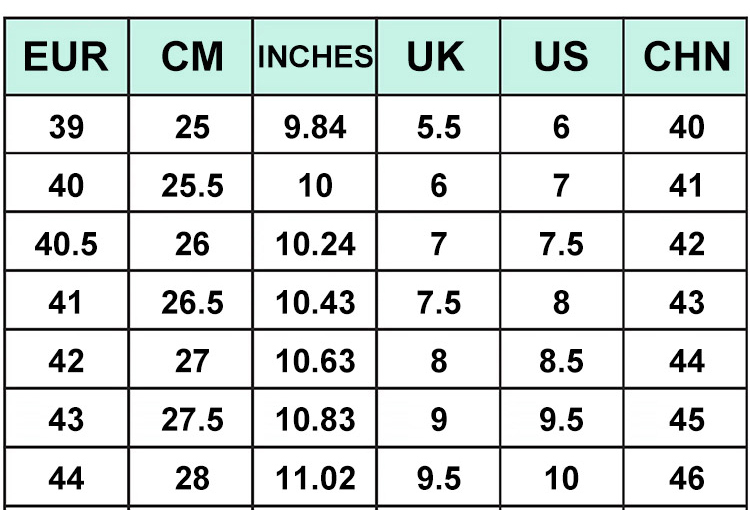Screen dimensions: 750x510
Task: Select the 9.84 inches cell
Action: click(315, 127)
